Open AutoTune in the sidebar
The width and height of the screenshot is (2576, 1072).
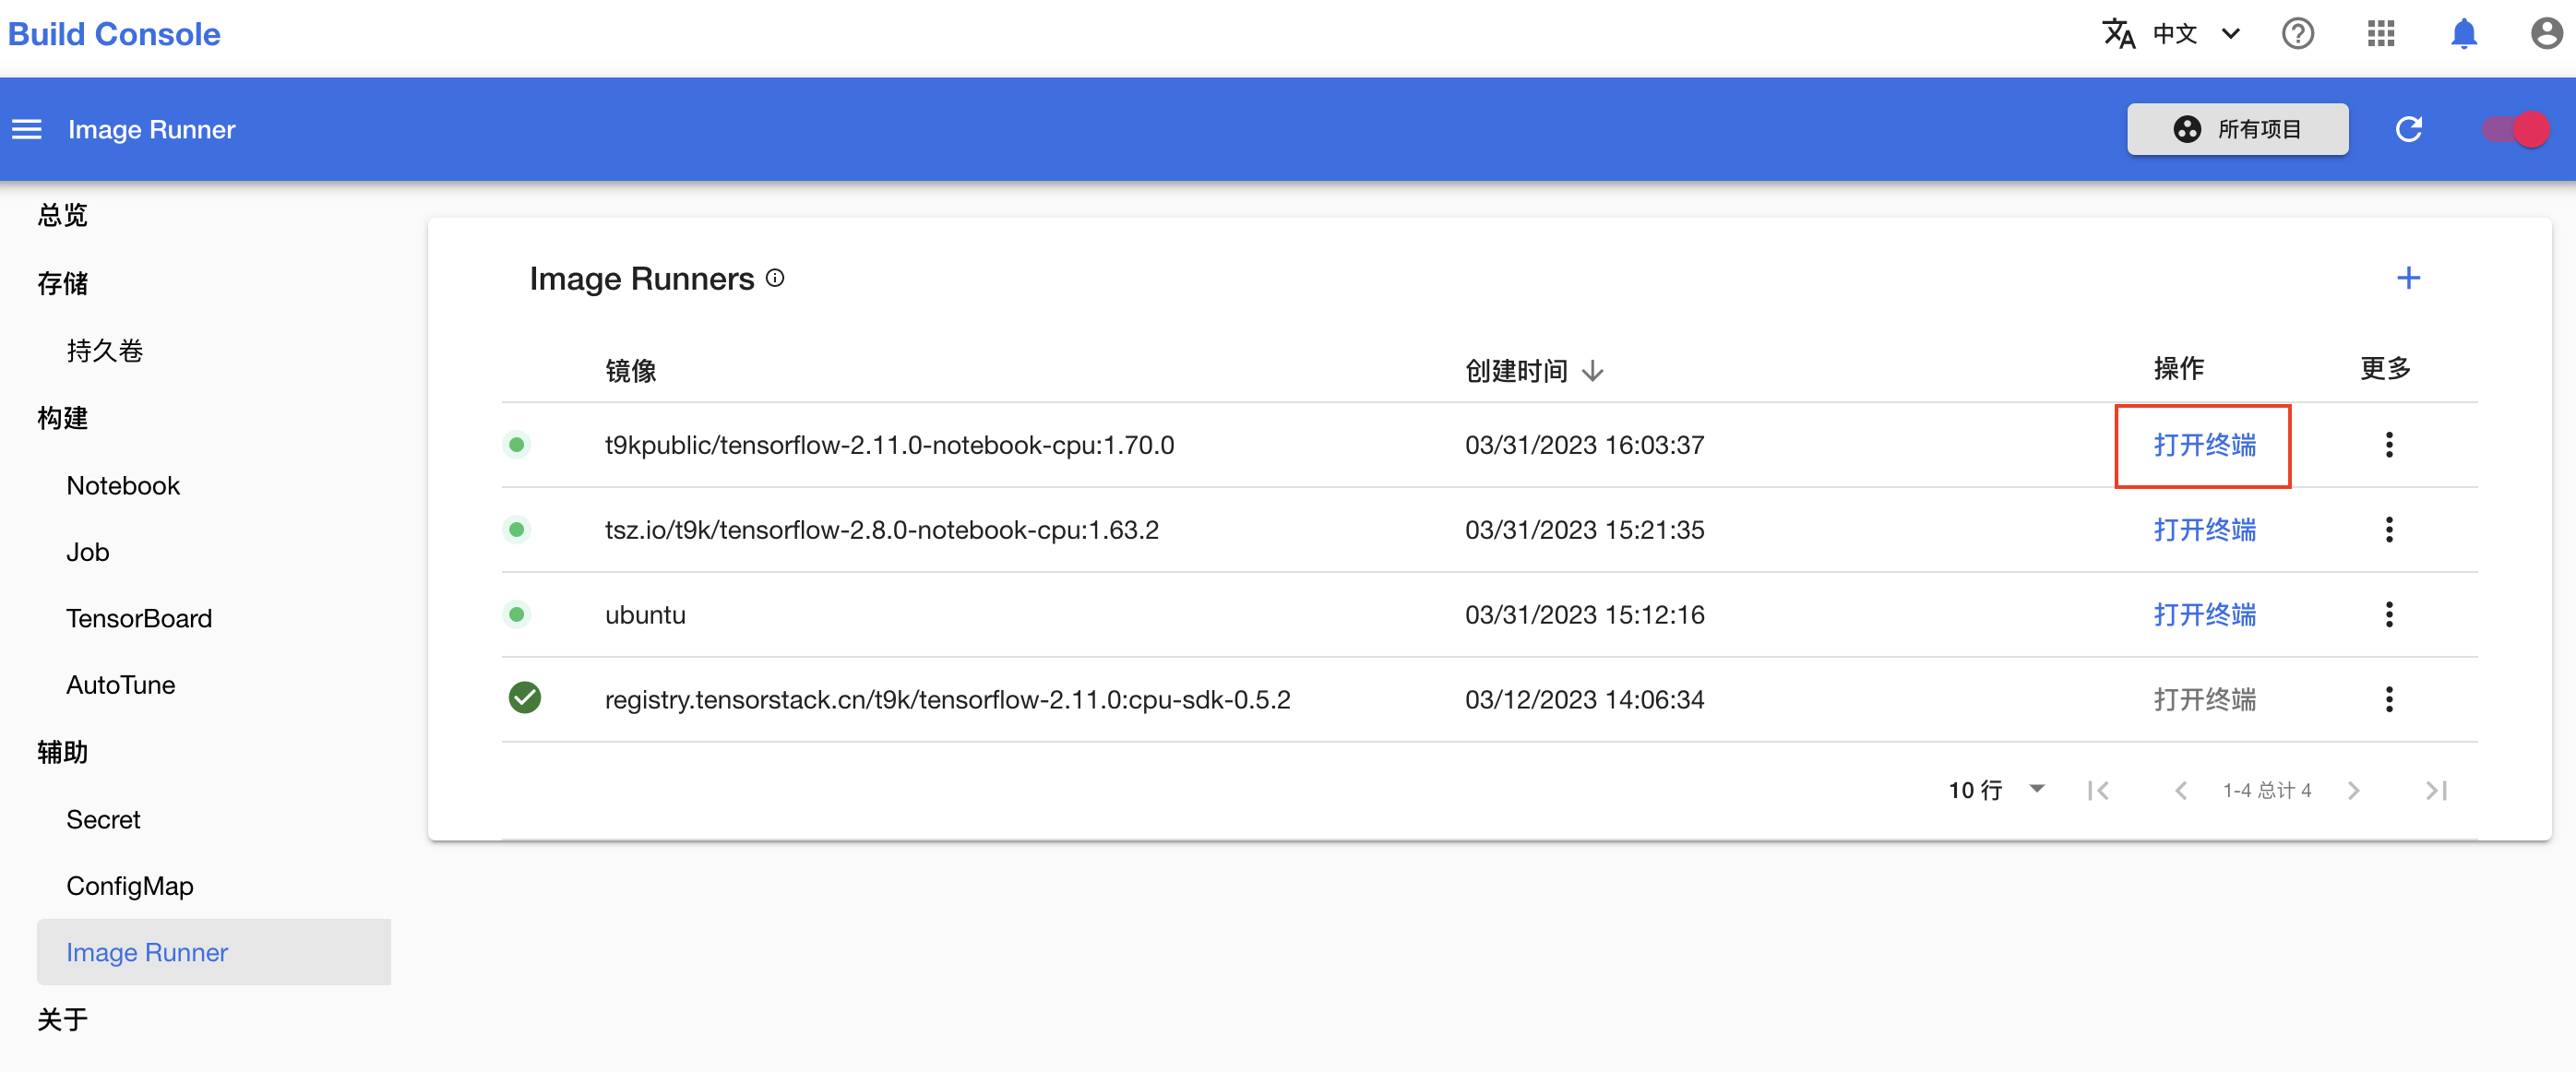point(120,685)
